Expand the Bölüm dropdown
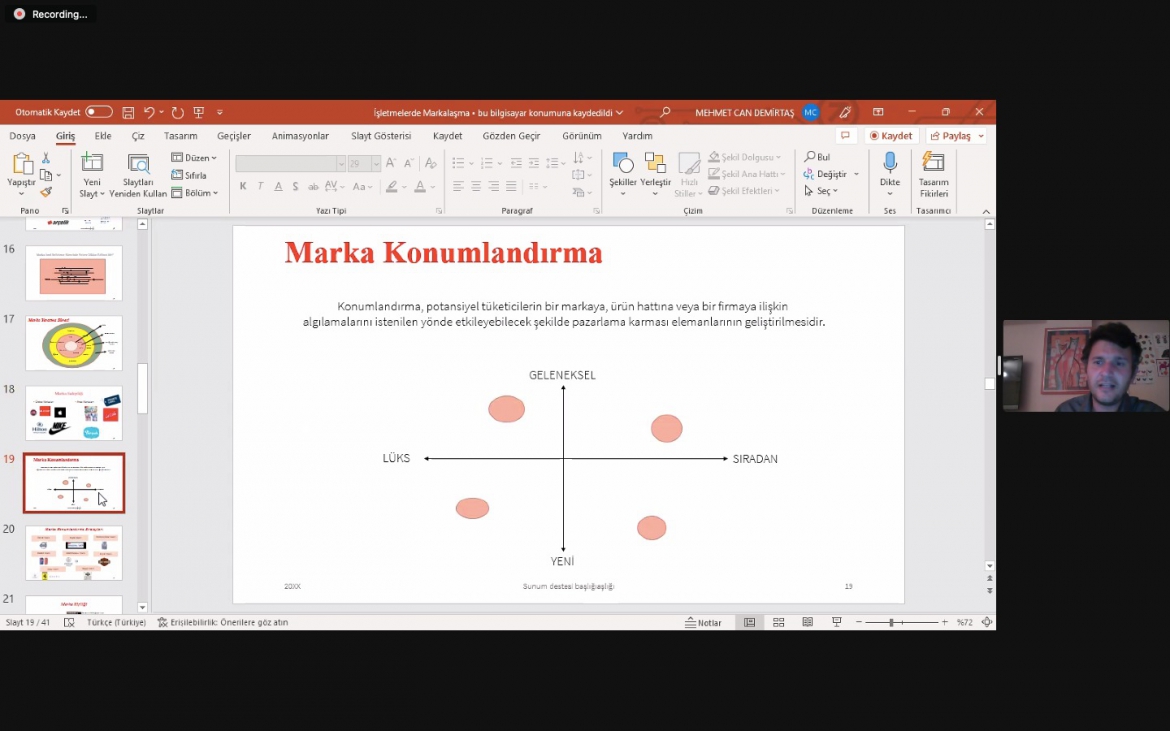Image resolution: width=1170 pixels, height=731 pixels. point(195,192)
